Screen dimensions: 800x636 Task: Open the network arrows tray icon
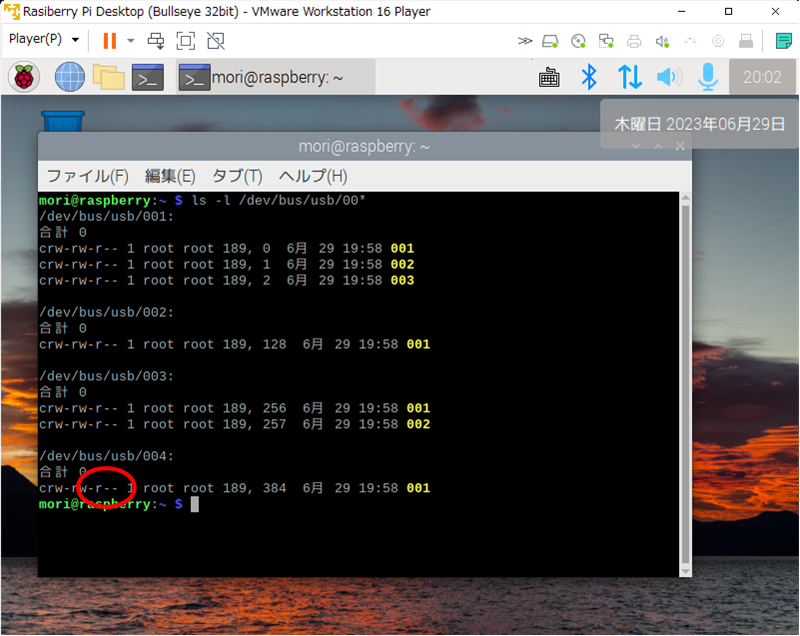pos(630,78)
